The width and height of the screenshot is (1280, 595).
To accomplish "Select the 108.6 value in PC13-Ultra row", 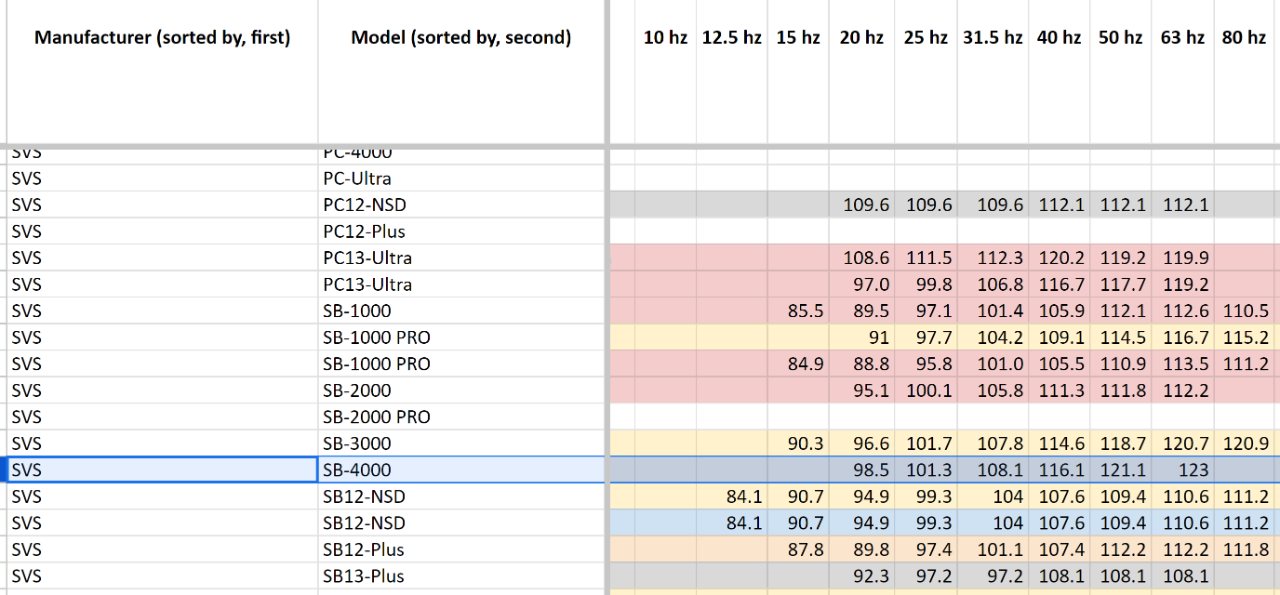I will click(861, 258).
